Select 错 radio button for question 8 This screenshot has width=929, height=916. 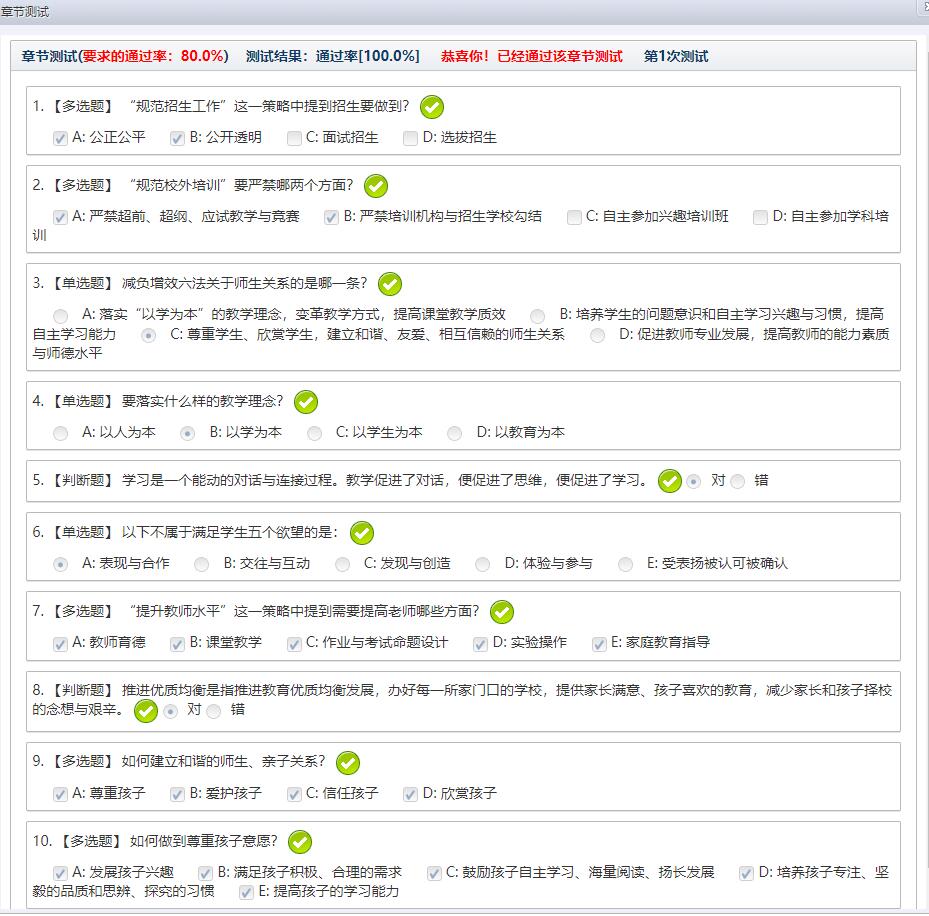(x=214, y=711)
